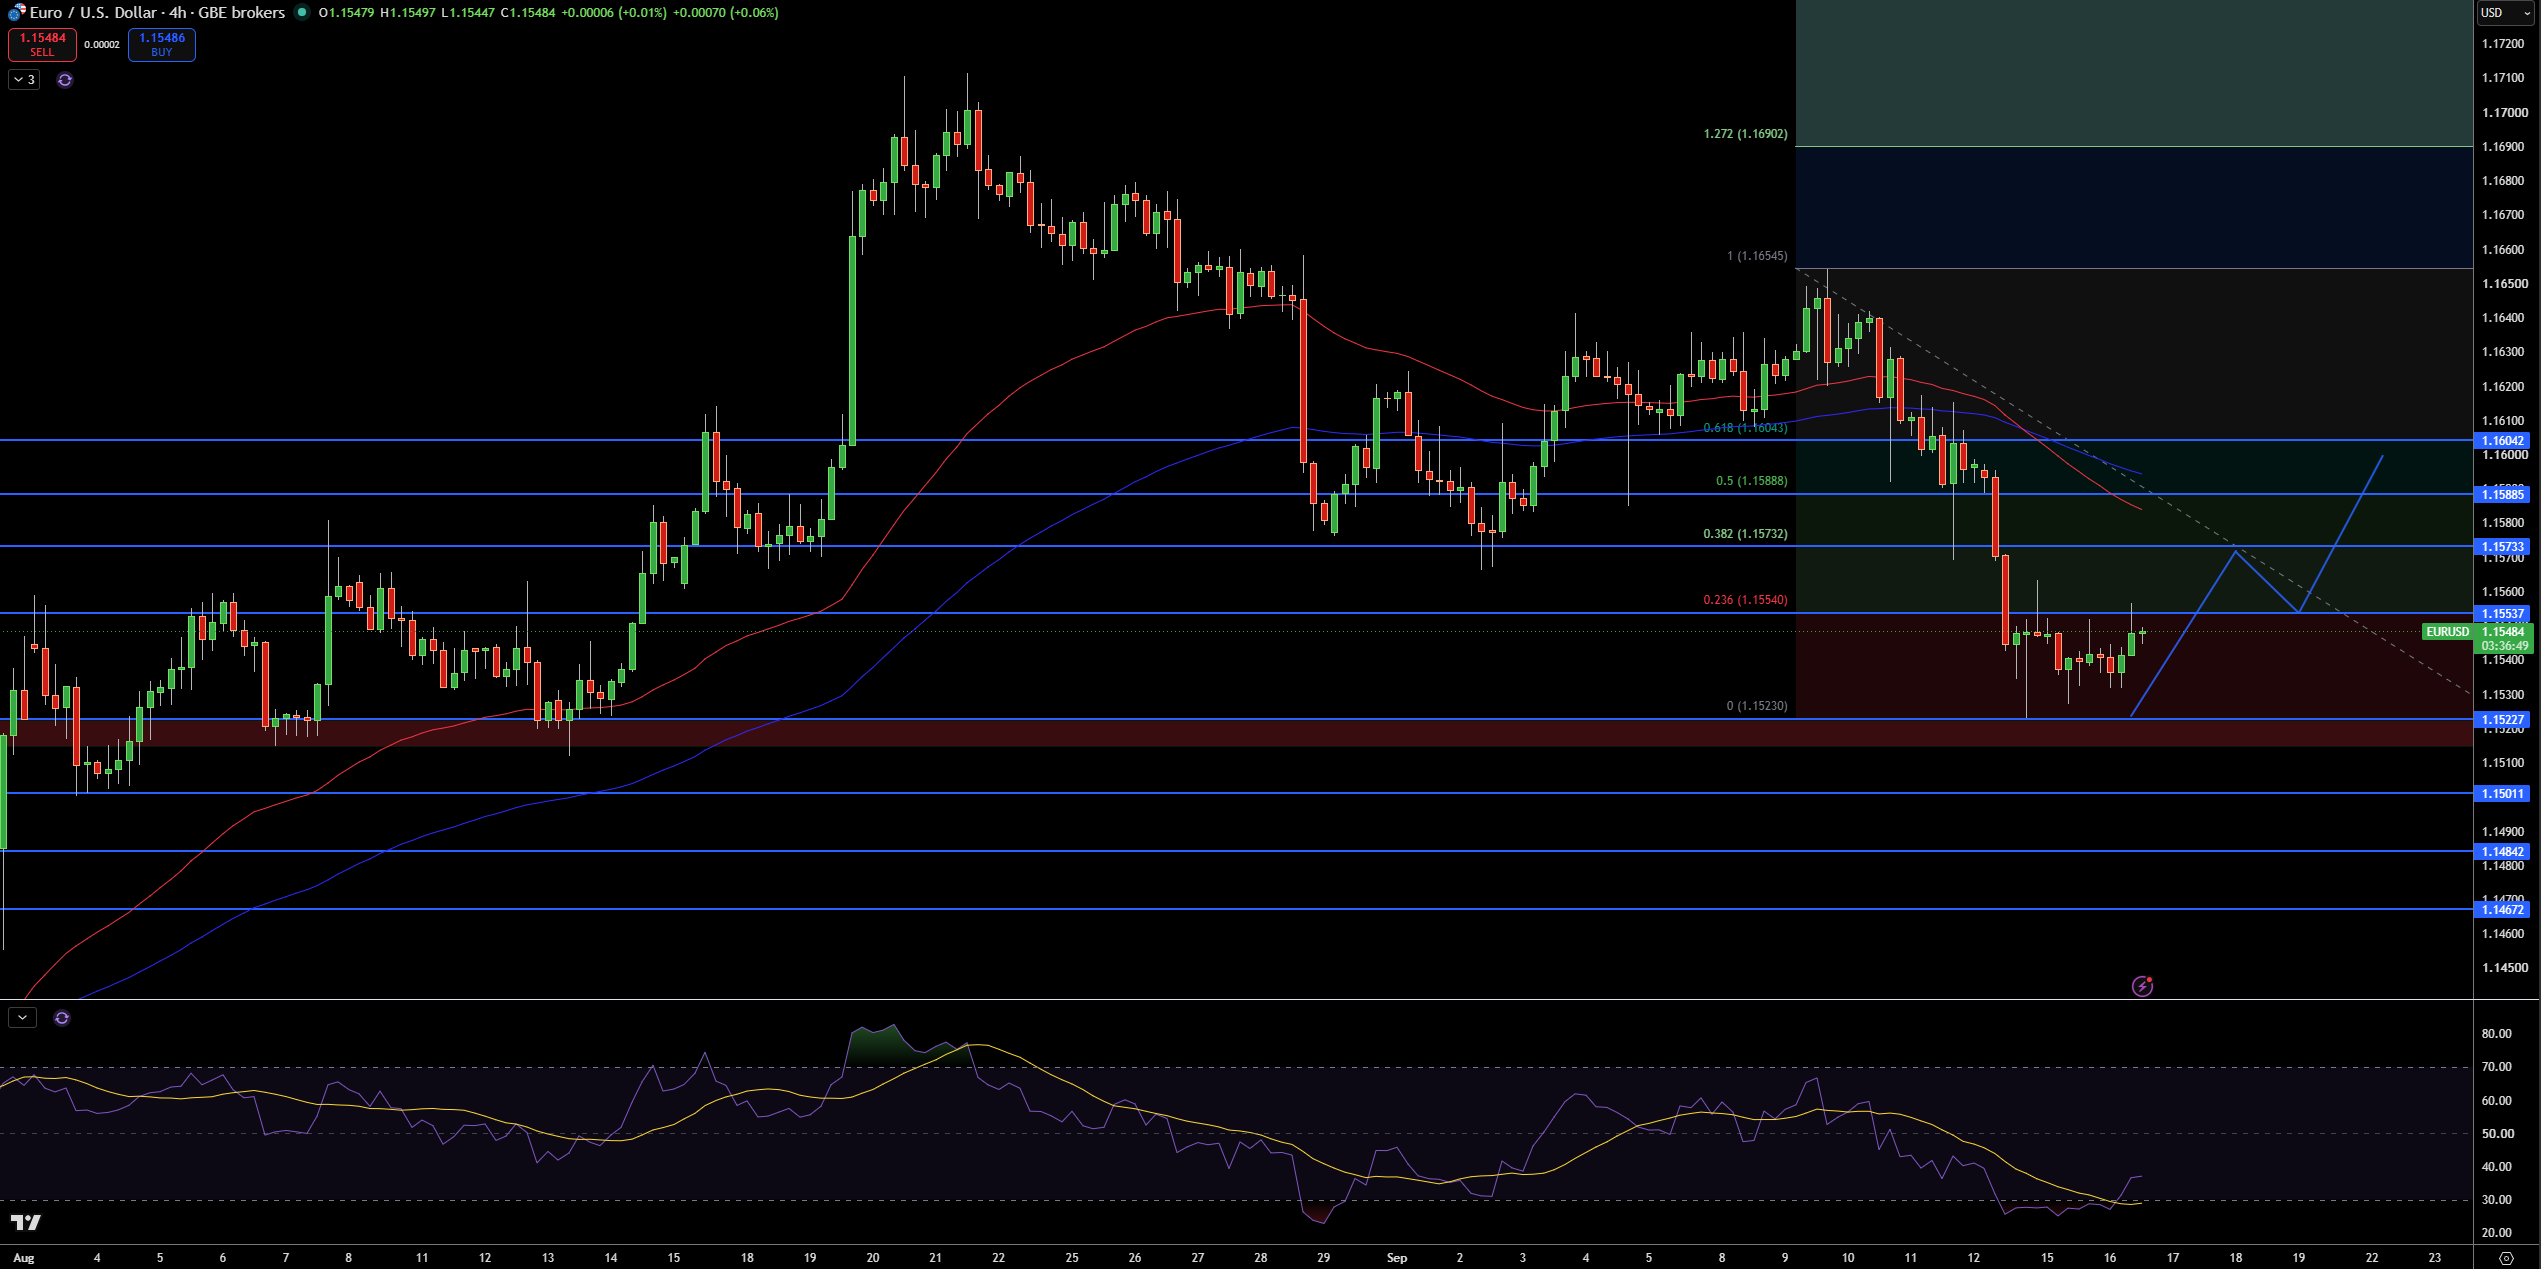Click the Aug label on time axis

pyautogui.click(x=24, y=1258)
